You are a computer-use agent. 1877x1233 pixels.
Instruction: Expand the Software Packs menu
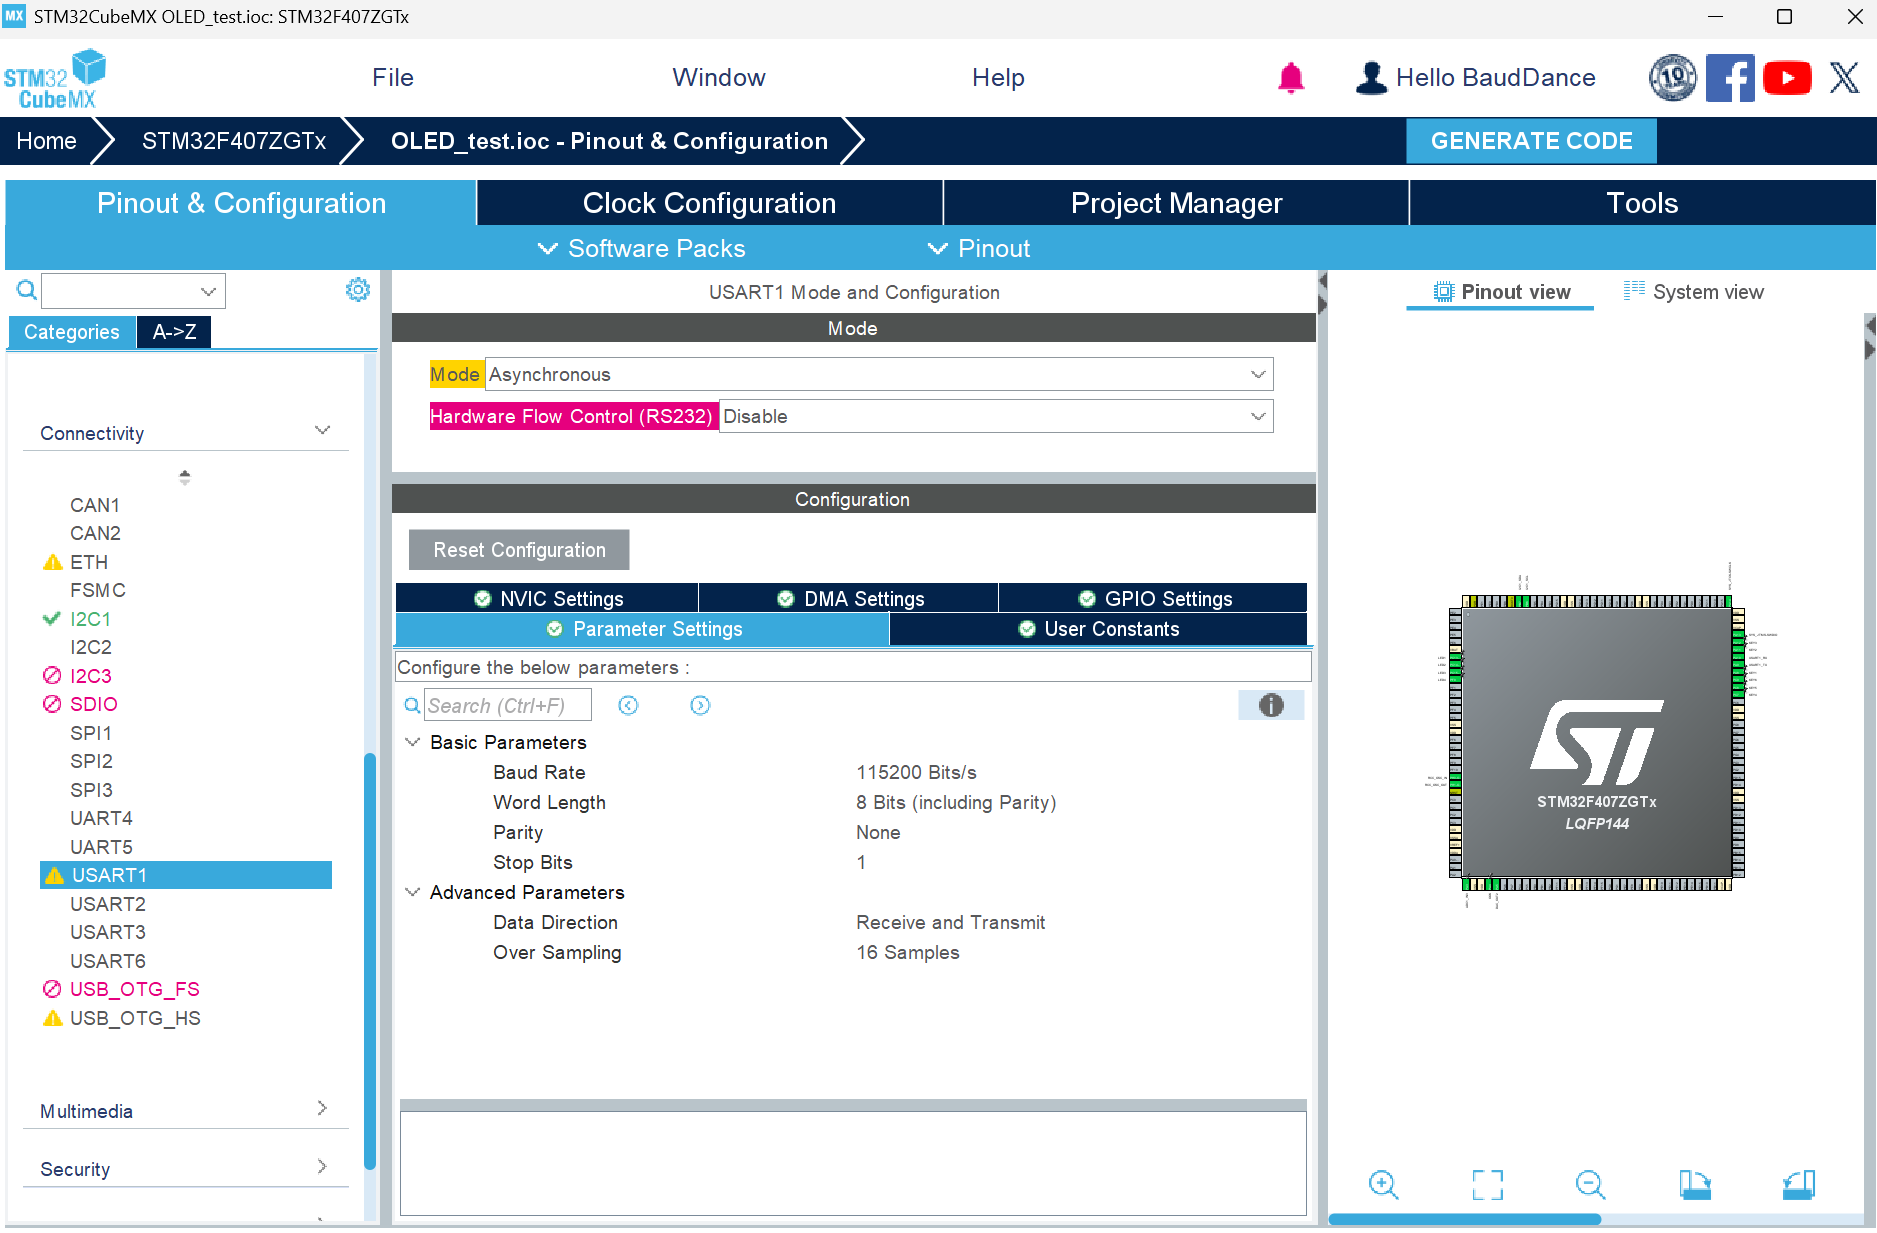tap(642, 248)
